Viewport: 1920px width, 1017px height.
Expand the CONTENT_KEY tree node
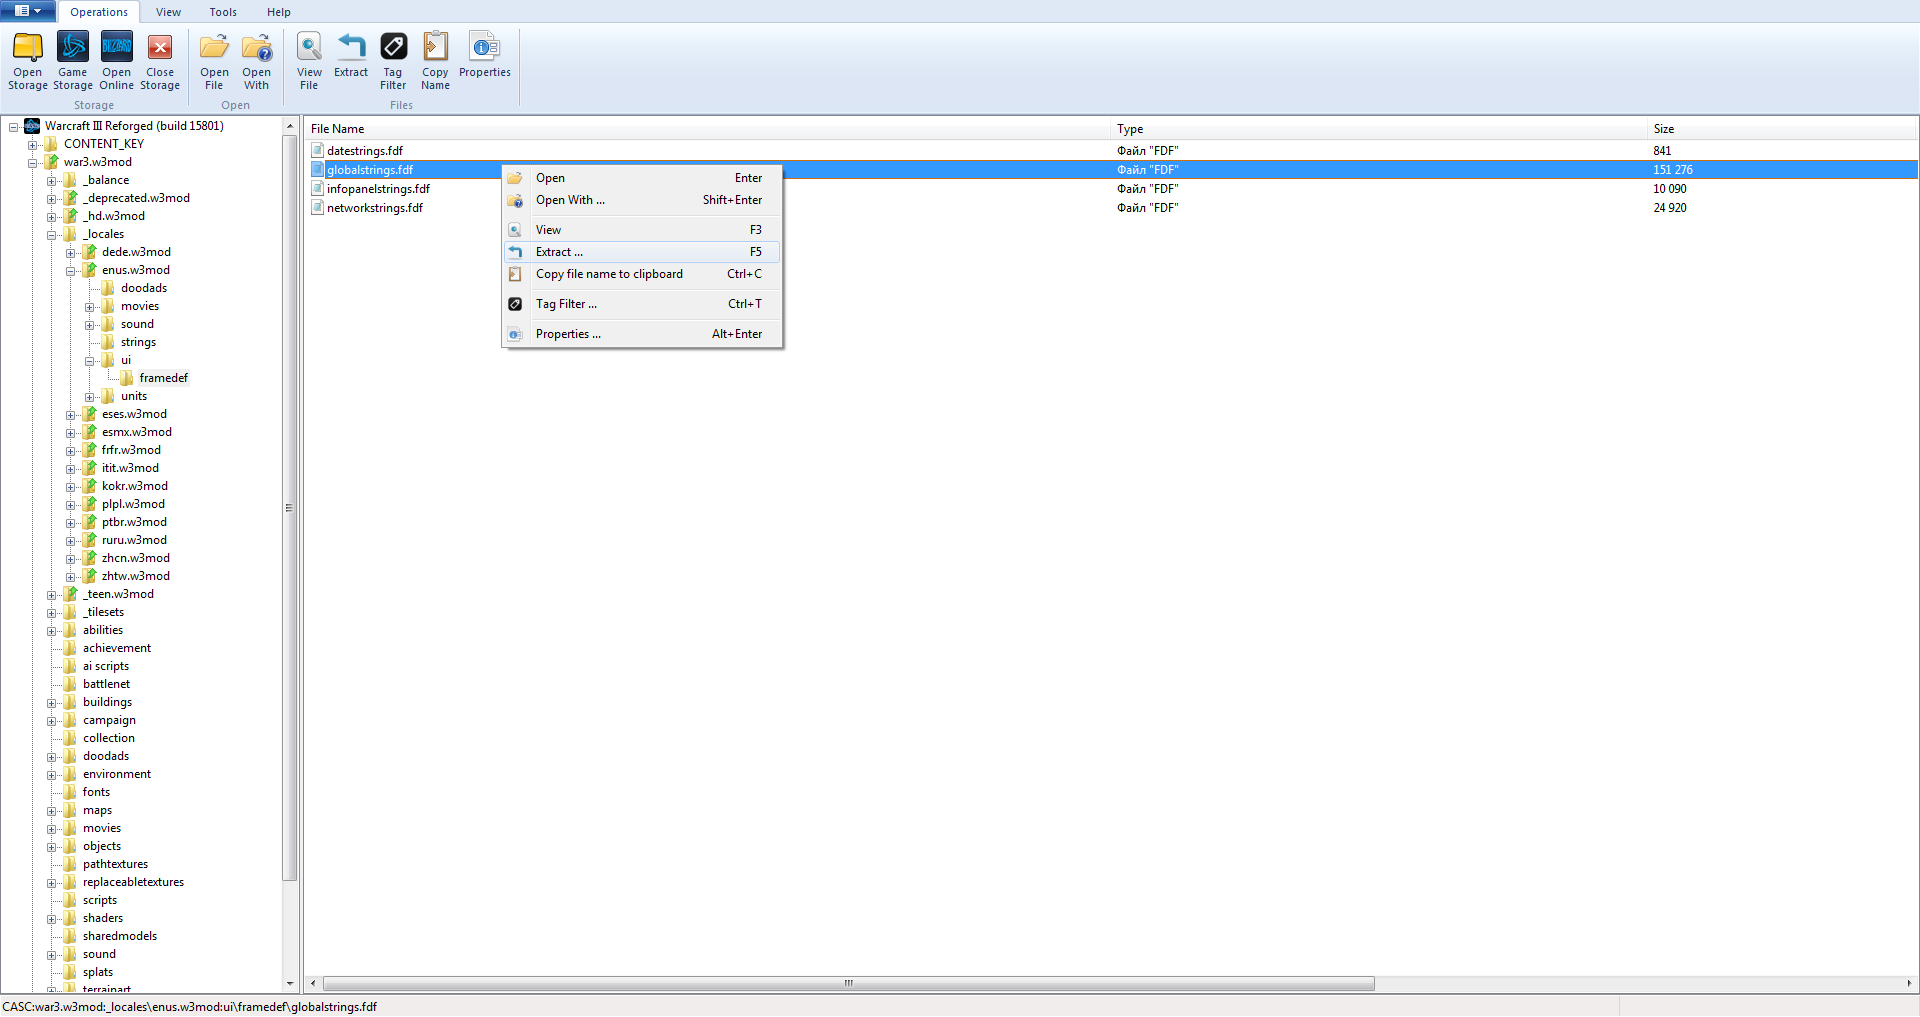pyautogui.click(x=32, y=145)
